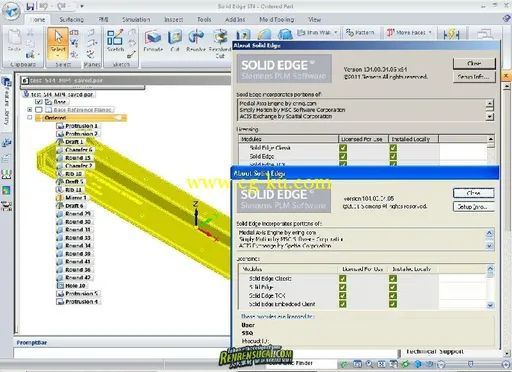Open the View ribbon tab

point(314,20)
